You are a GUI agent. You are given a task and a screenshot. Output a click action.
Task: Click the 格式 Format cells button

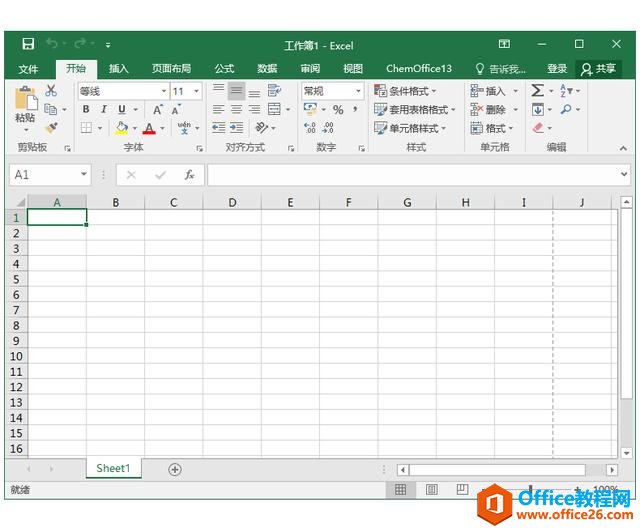[x=491, y=128]
